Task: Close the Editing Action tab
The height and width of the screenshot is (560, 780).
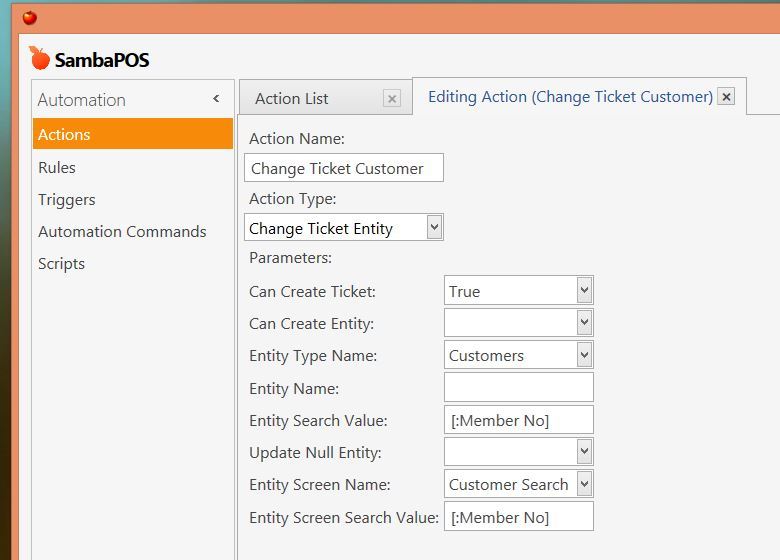Action: [726, 96]
